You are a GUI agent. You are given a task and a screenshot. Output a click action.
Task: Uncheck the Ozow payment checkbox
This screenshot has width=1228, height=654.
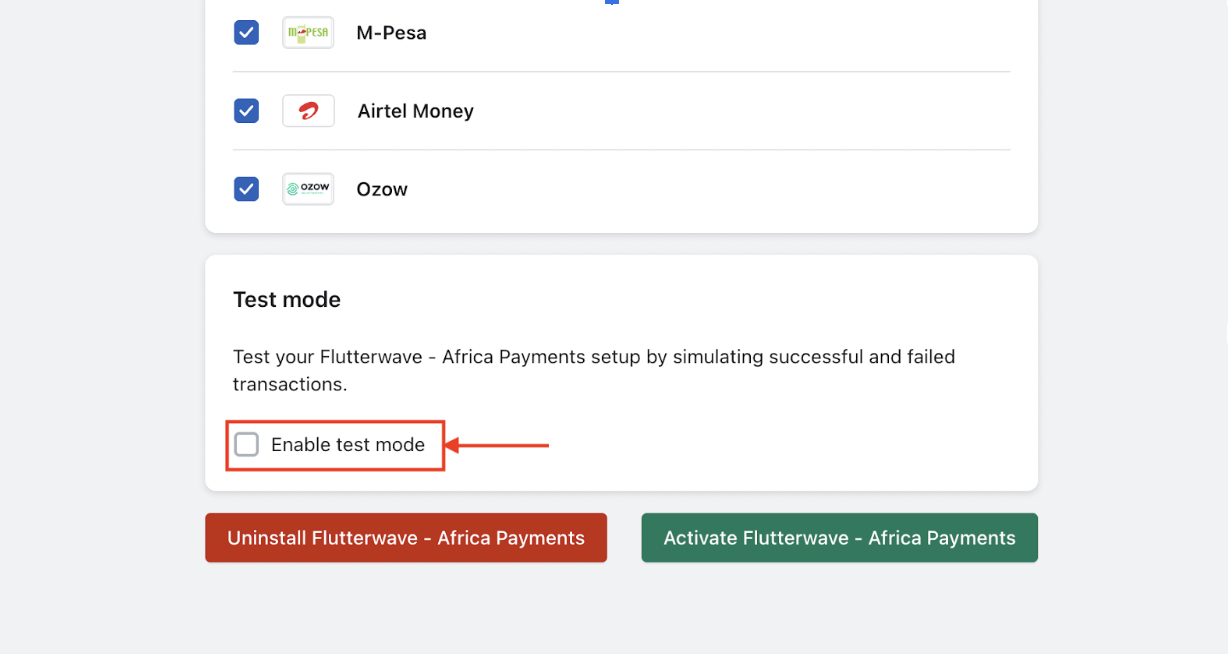(x=246, y=189)
